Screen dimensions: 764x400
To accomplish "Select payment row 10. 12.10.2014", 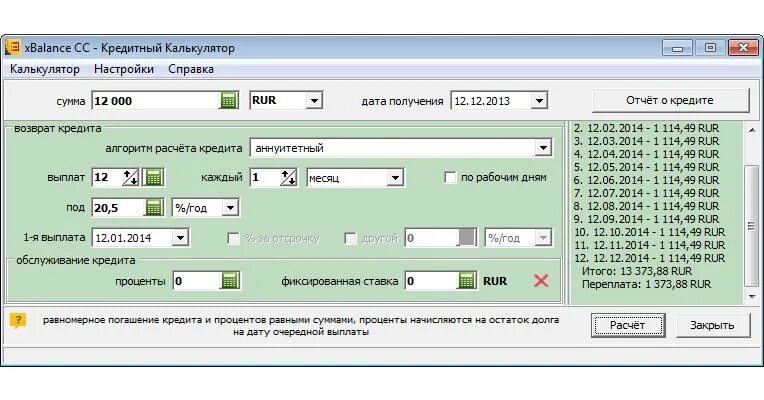I will pyautogui.click(x=649, y=232).
